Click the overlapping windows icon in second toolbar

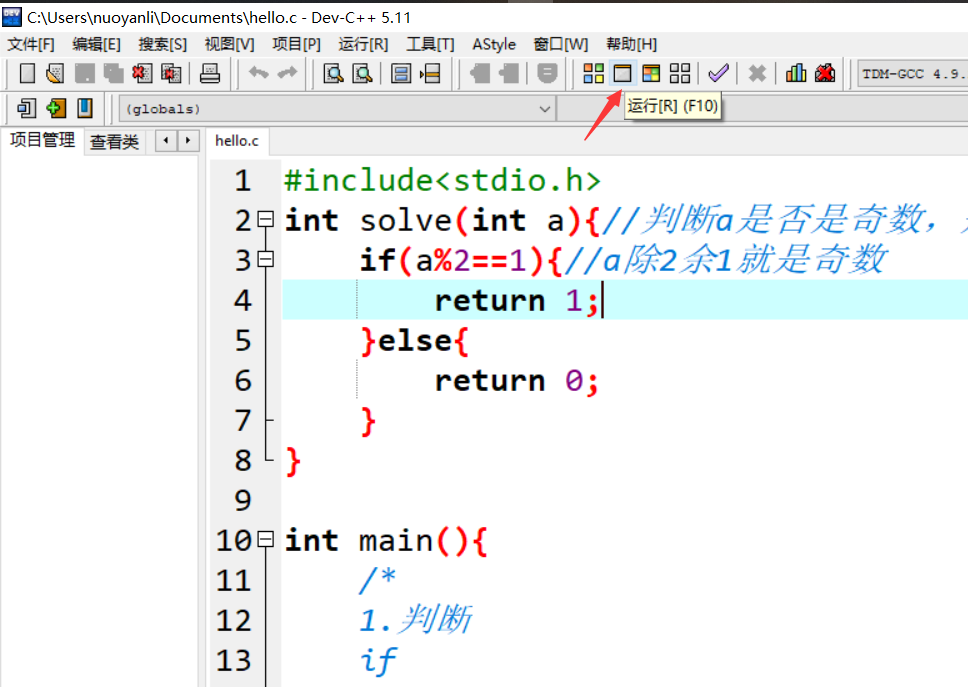[27, 108]
